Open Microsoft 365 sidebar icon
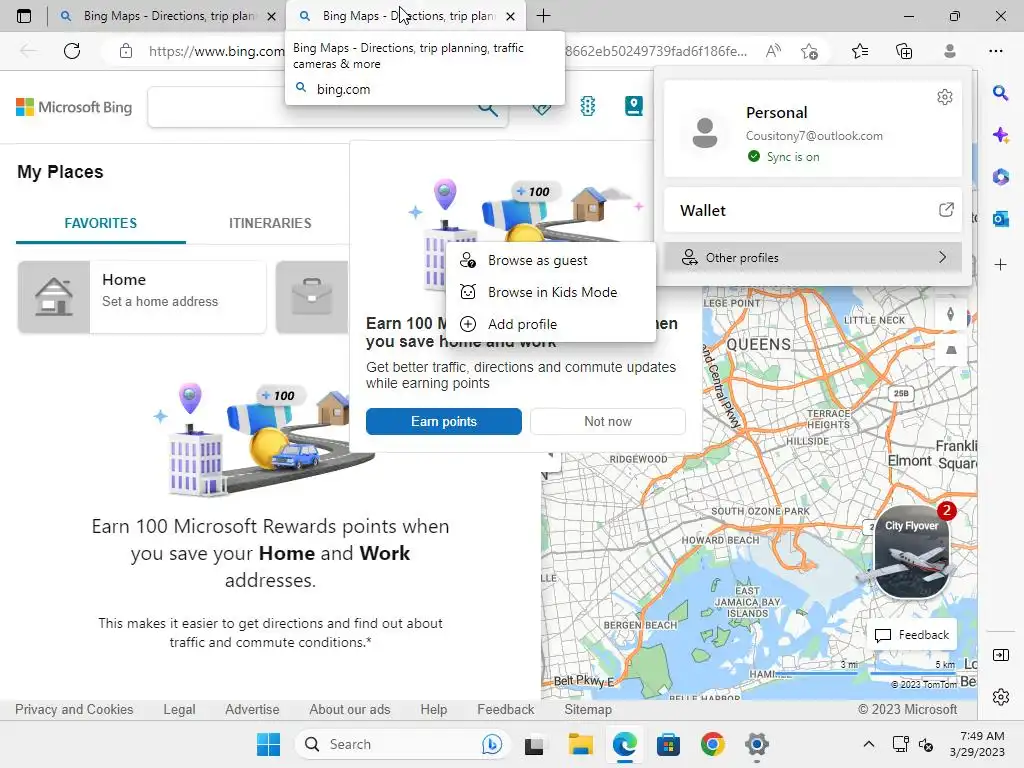The width and height of the screenshot is (1024, 768). point(1000,177)
